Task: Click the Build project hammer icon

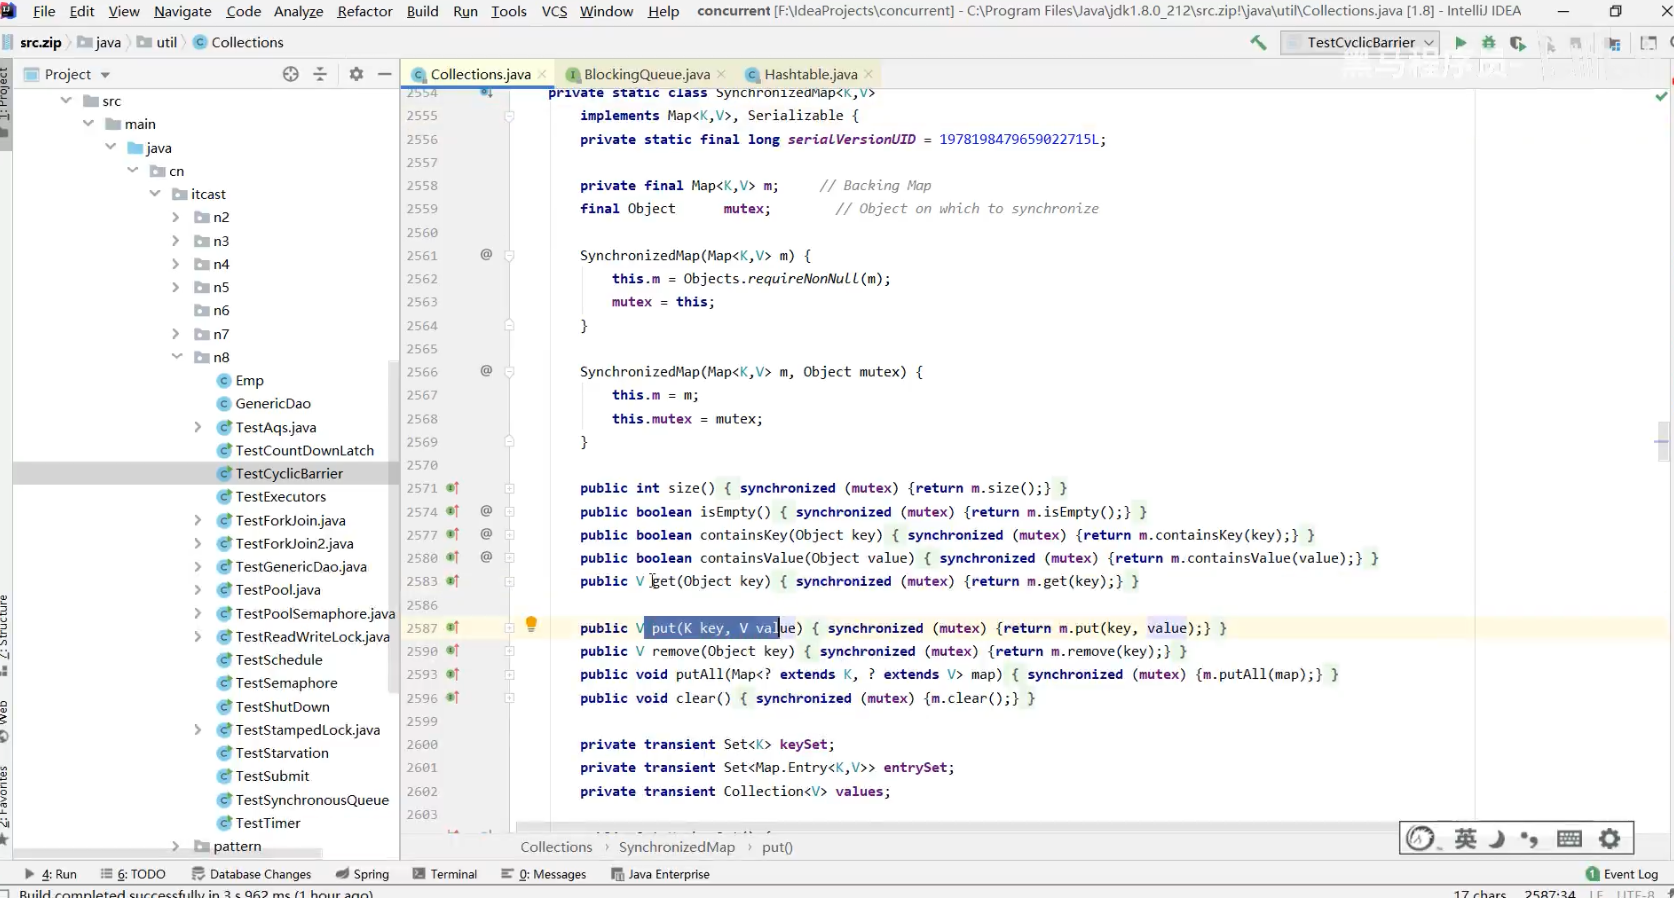Action: [1258, 42]
